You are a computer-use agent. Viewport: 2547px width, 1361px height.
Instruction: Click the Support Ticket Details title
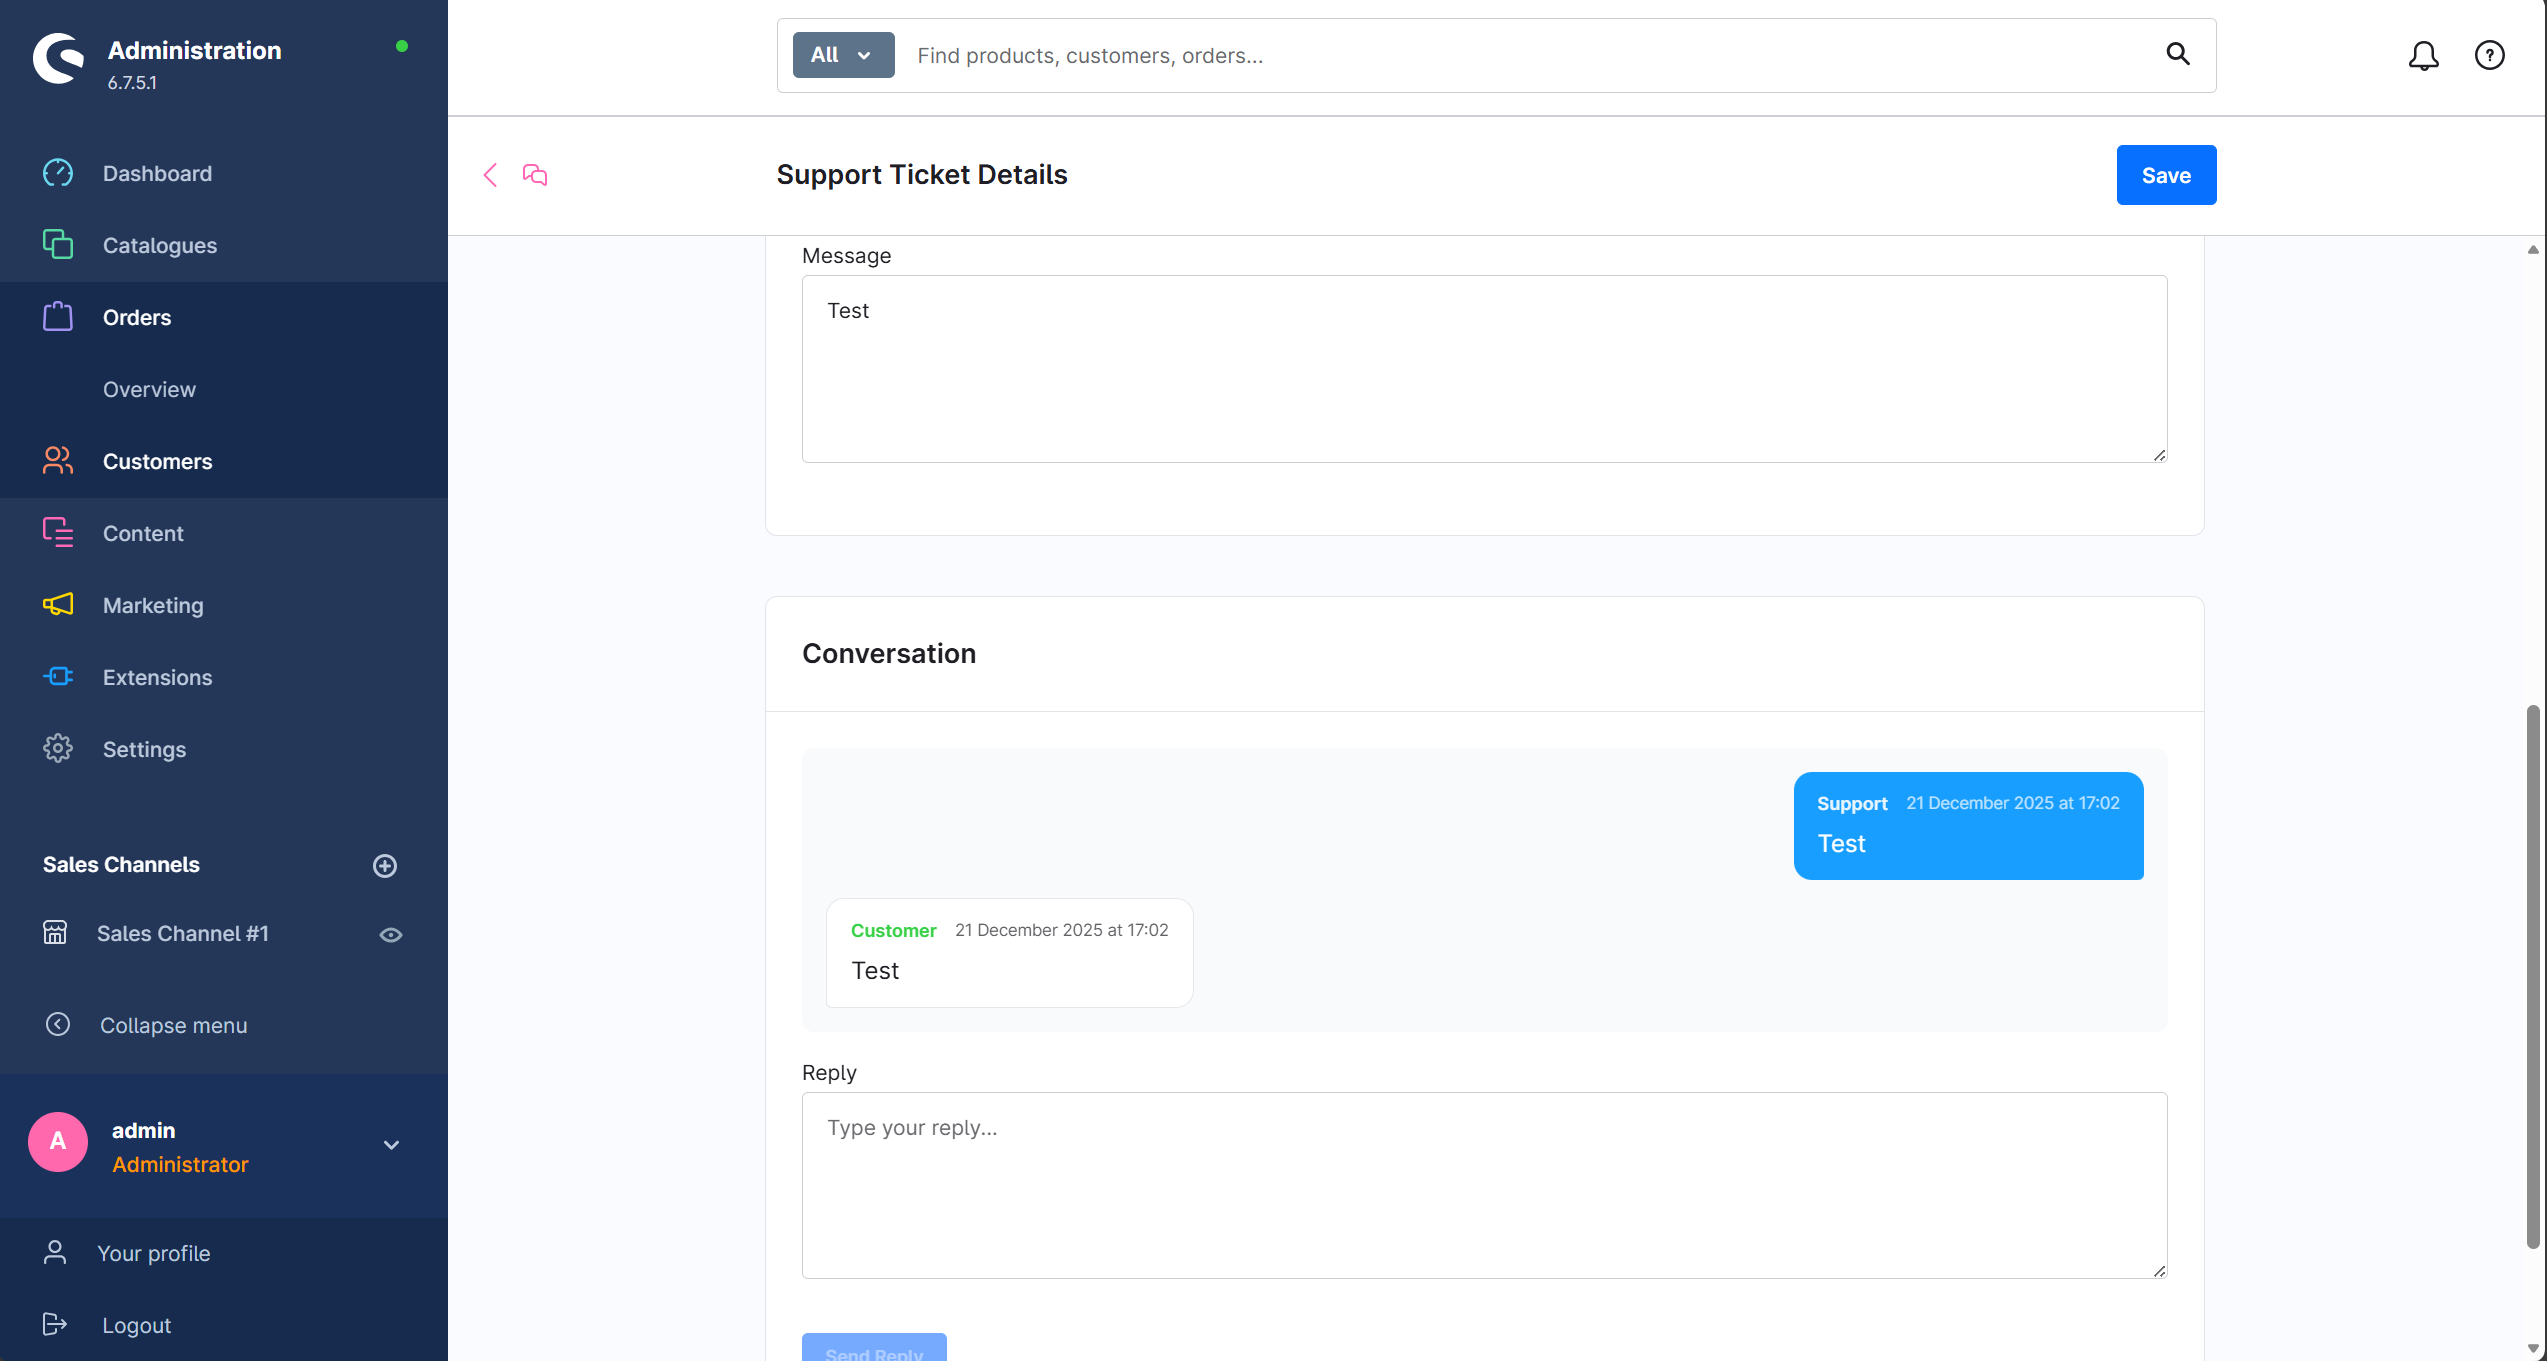point(922,175)
